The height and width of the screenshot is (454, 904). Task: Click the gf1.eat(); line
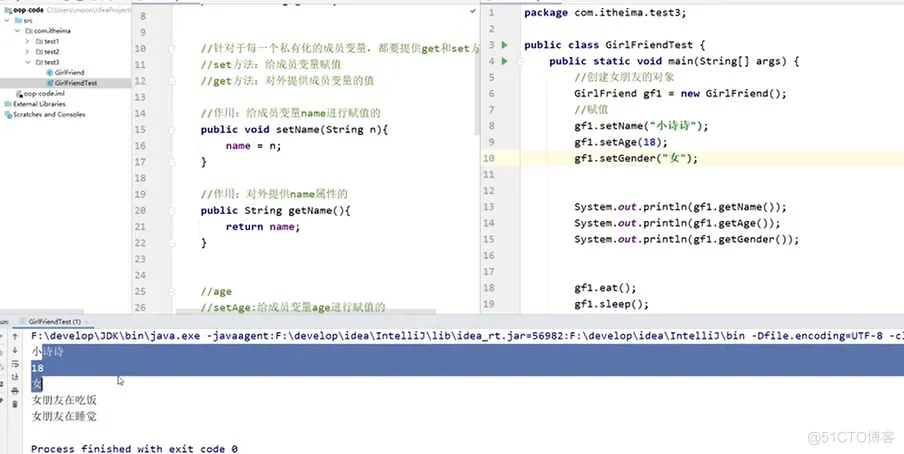(x=605, y=288)
